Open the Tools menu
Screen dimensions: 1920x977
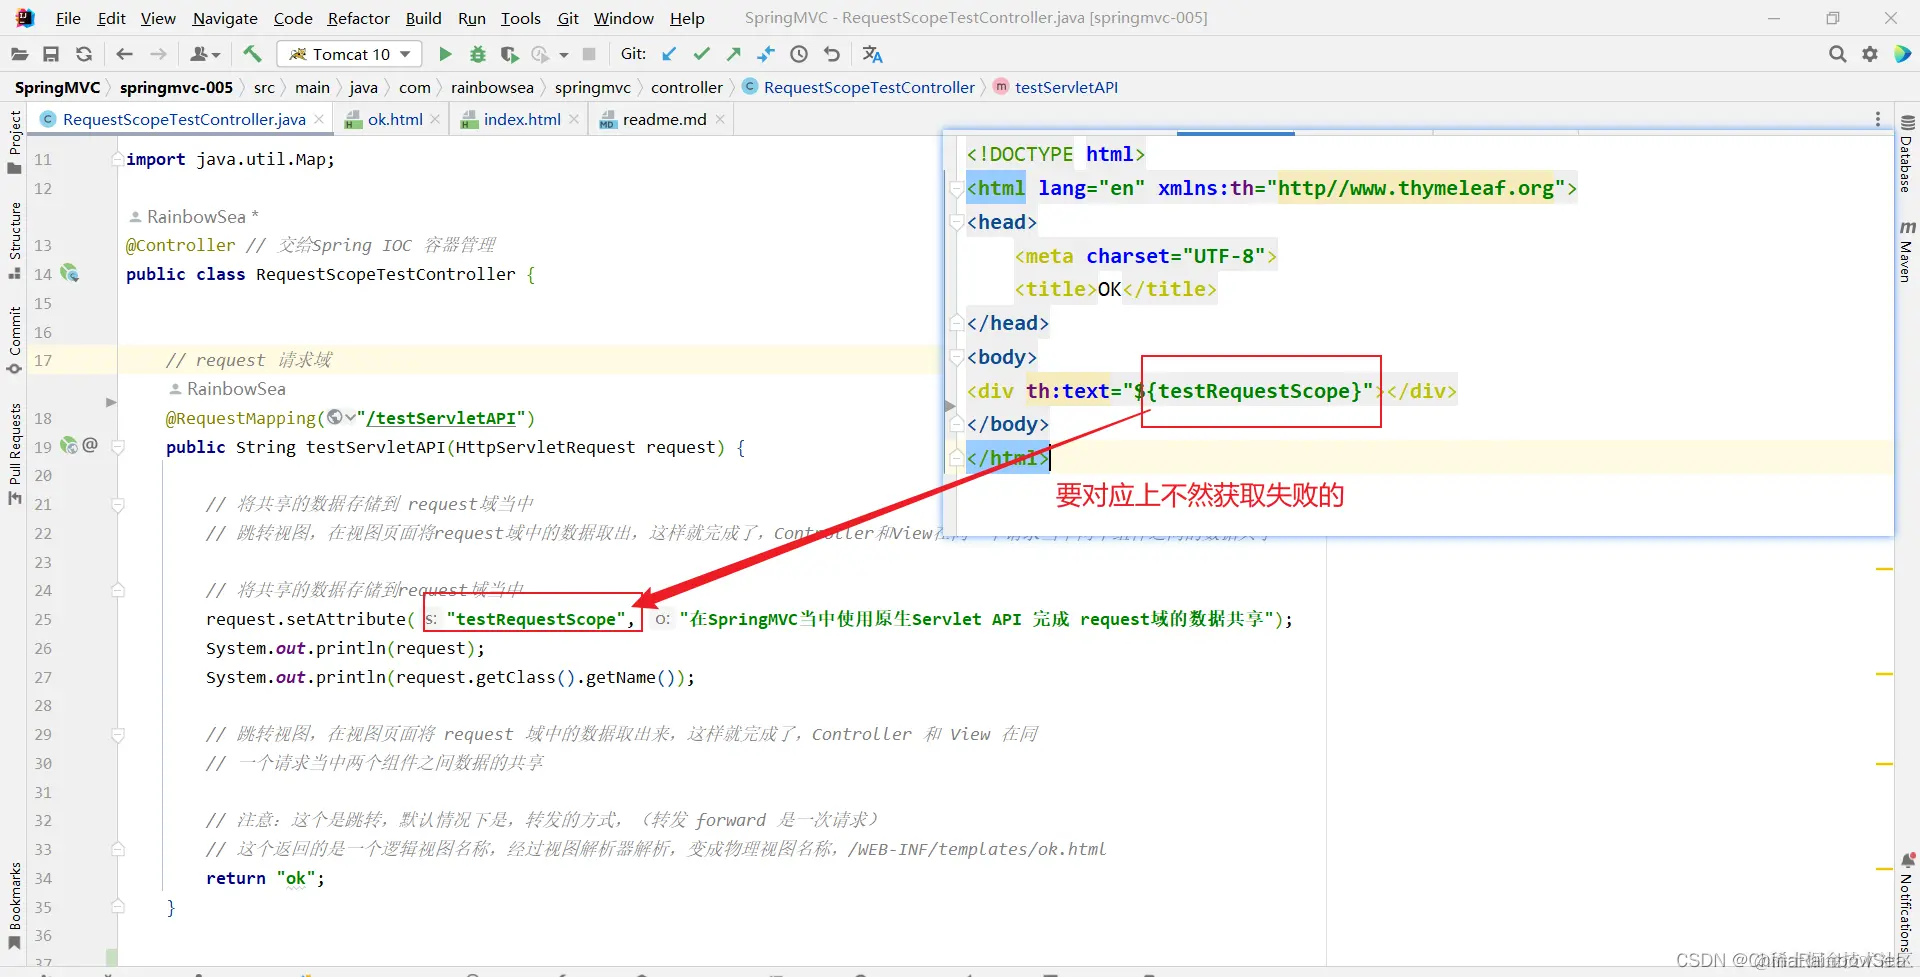[520, 18]
